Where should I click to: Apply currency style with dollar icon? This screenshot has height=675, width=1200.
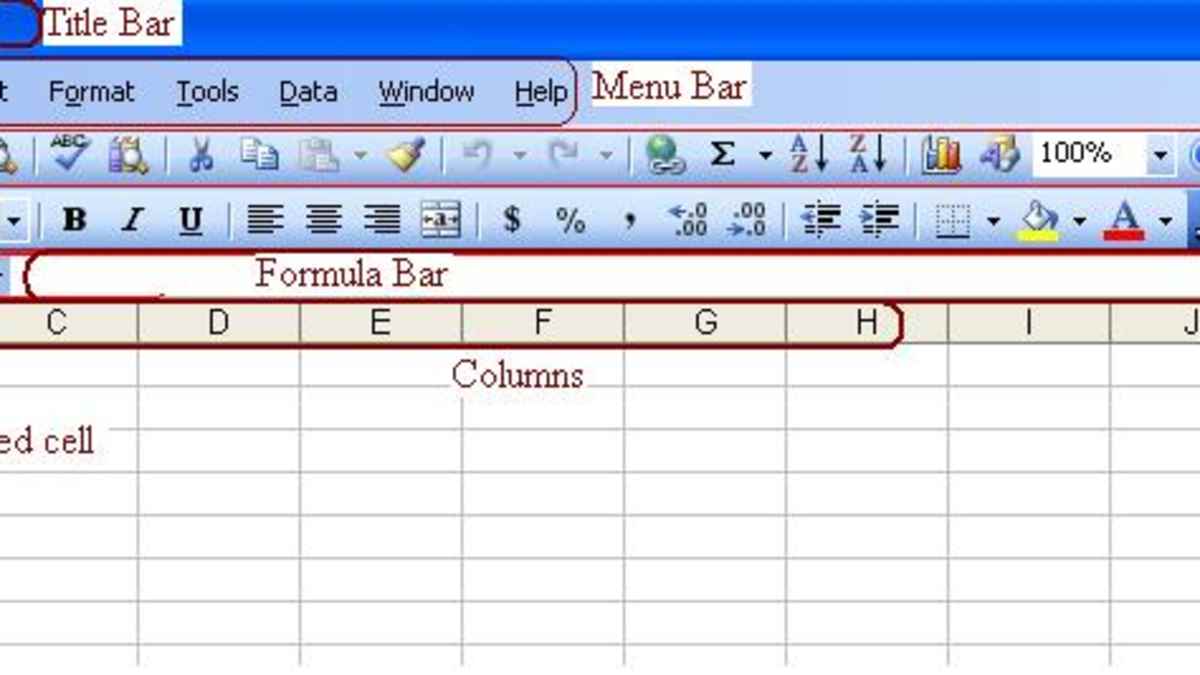coord(513,220)
